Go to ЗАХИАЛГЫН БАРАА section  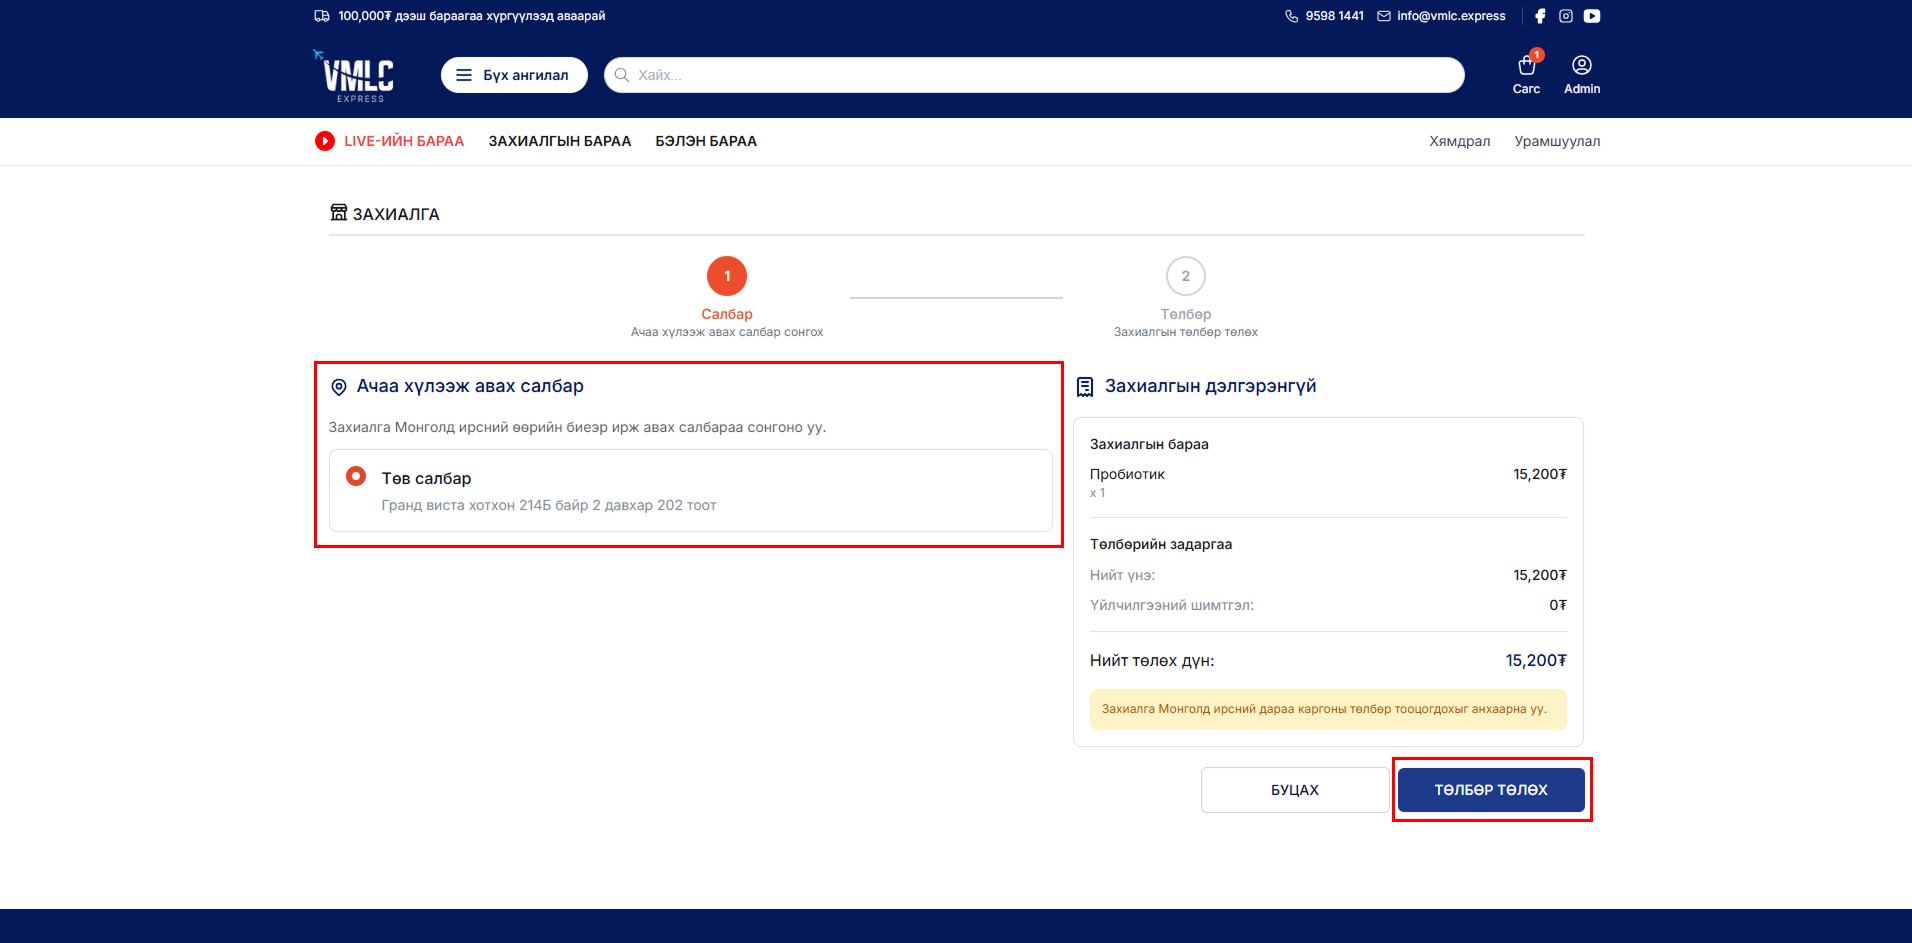(559, 141)
